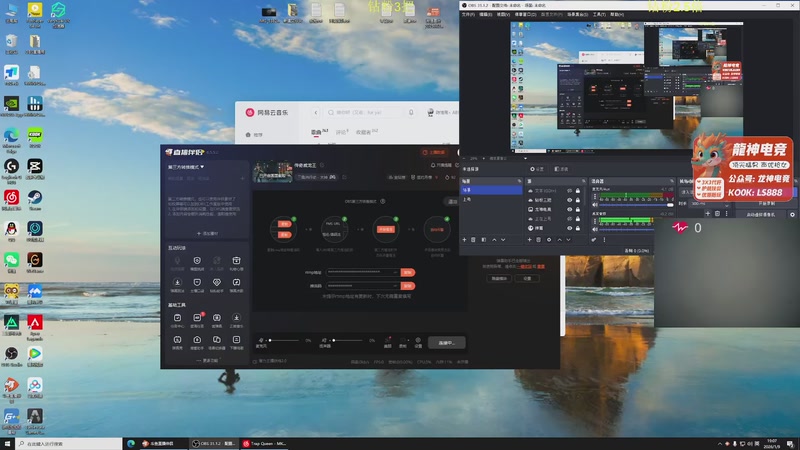Adjust microphone volume slider in live companion

coord(284,340)
